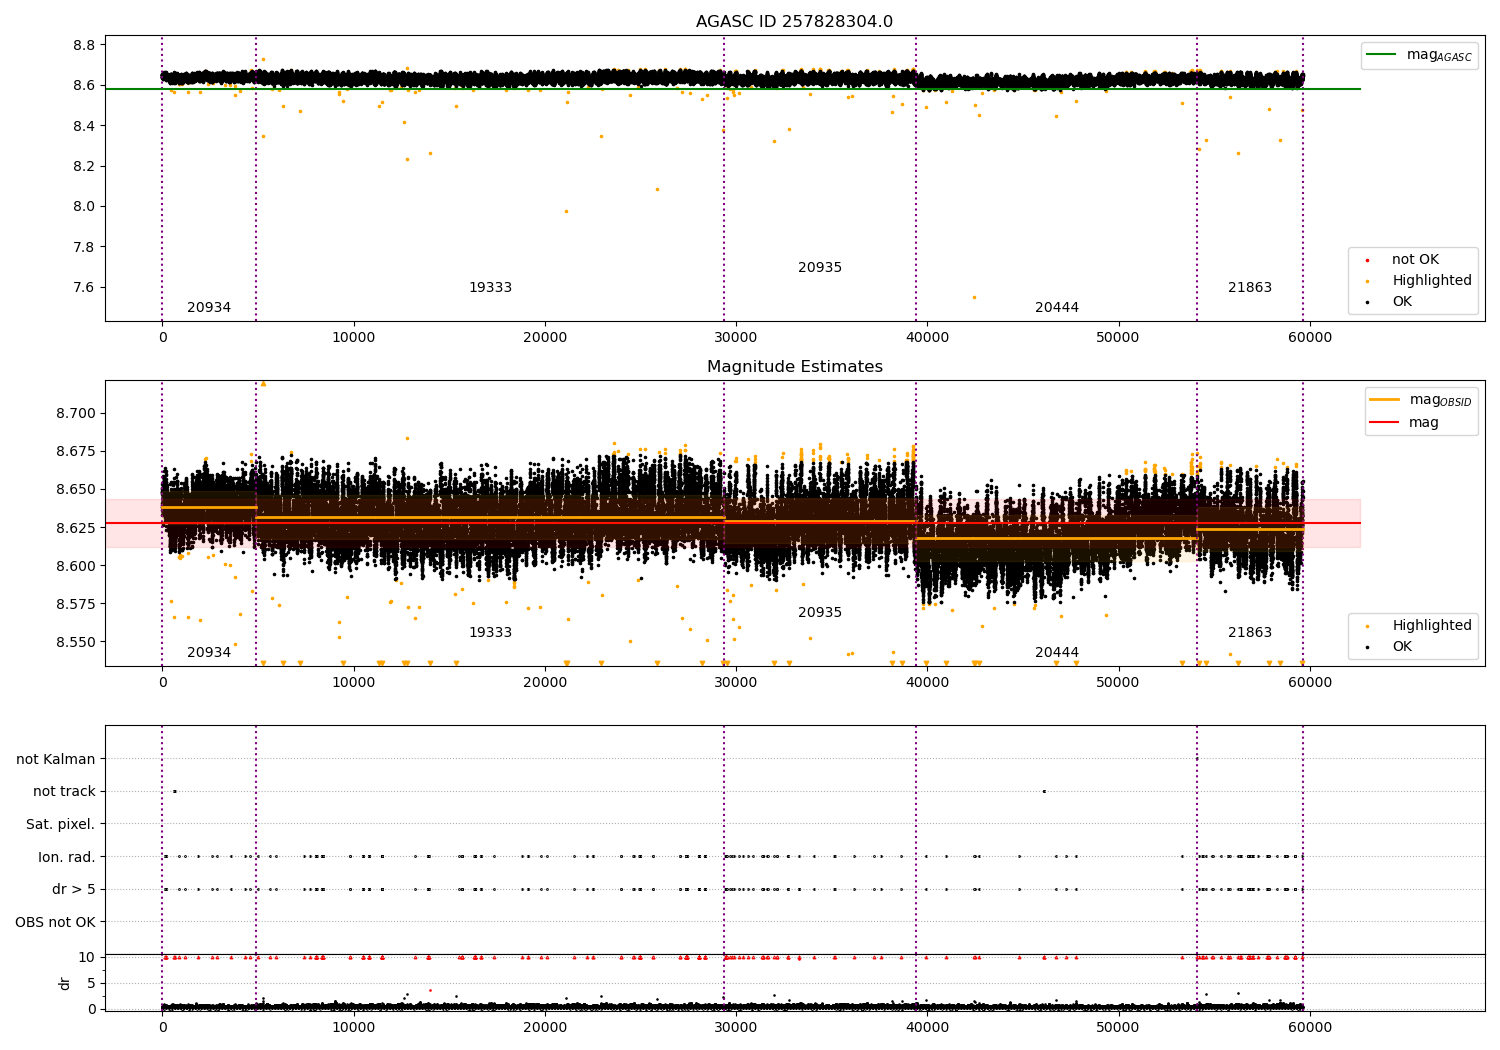Click OBSID label 20934 in the Magnitude Estimates plot
Image resolution: width=1500 pixels, height=1050 pixels.
point(209,653)
